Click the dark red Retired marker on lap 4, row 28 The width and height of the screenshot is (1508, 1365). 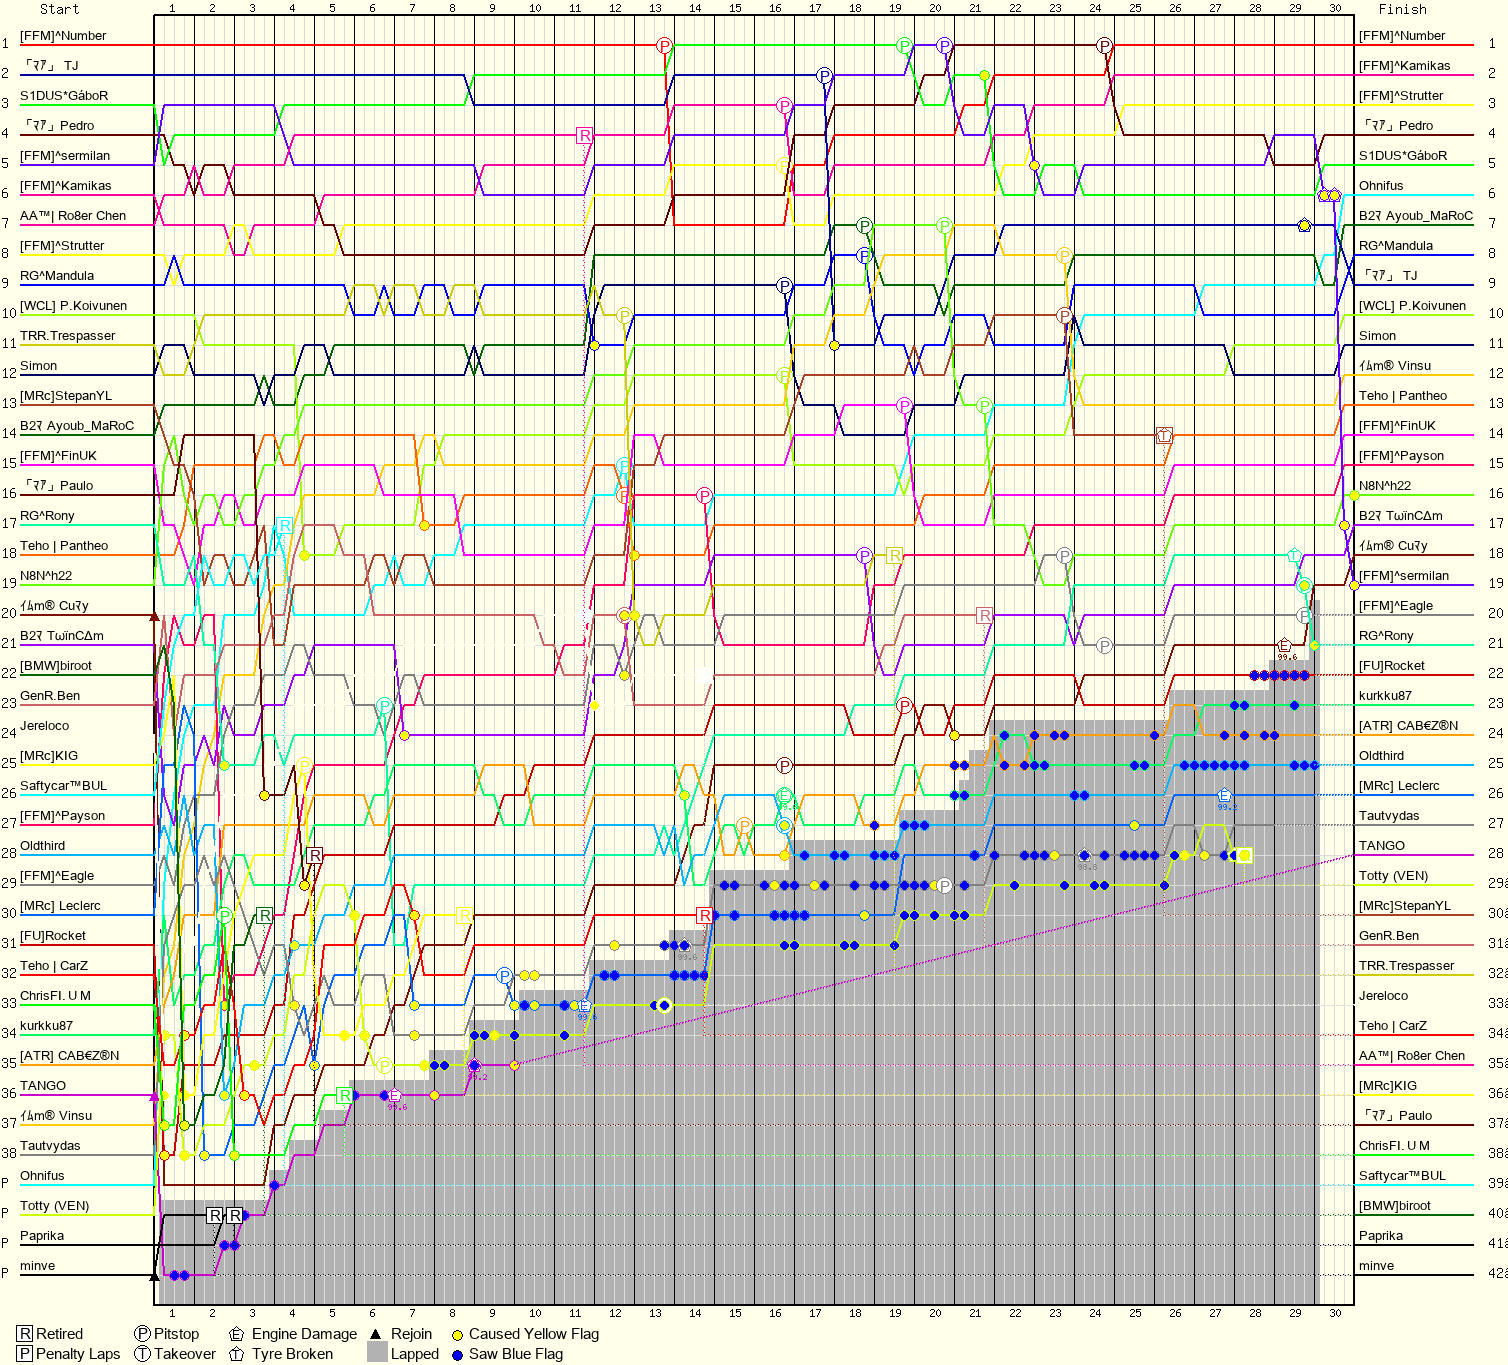tap(314, 855)
